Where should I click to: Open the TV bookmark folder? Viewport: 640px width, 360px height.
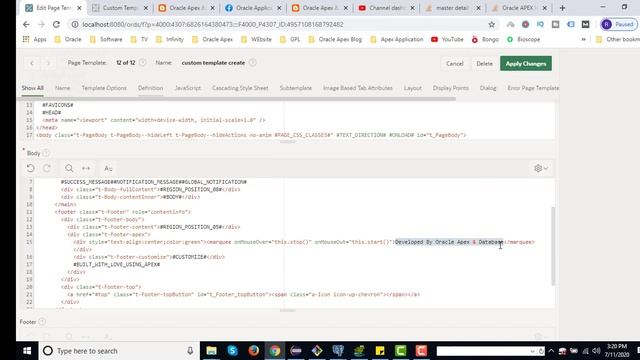(x=140, y=39)
